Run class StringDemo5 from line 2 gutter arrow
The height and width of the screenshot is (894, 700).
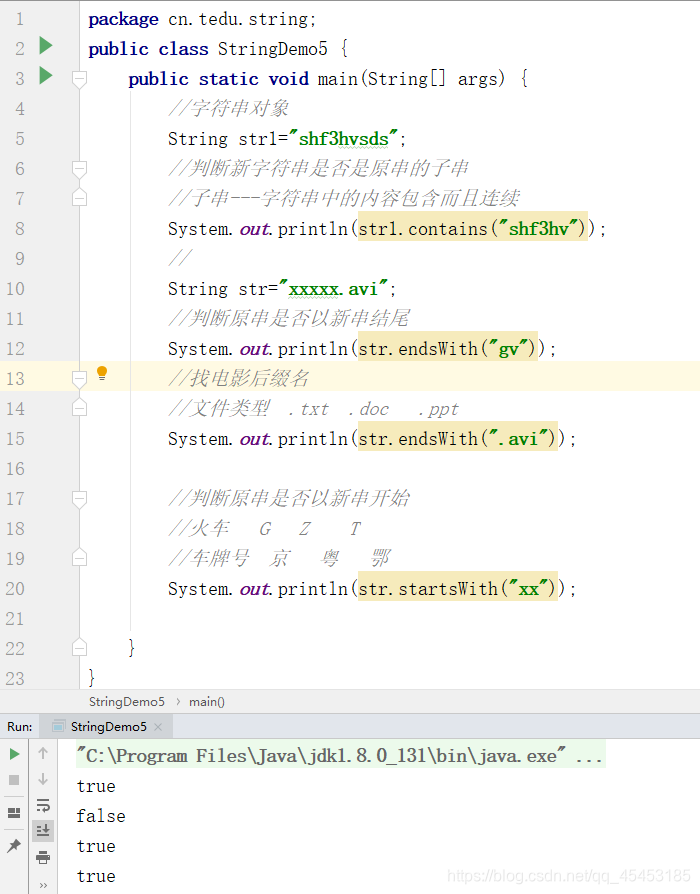pos(46,46)
